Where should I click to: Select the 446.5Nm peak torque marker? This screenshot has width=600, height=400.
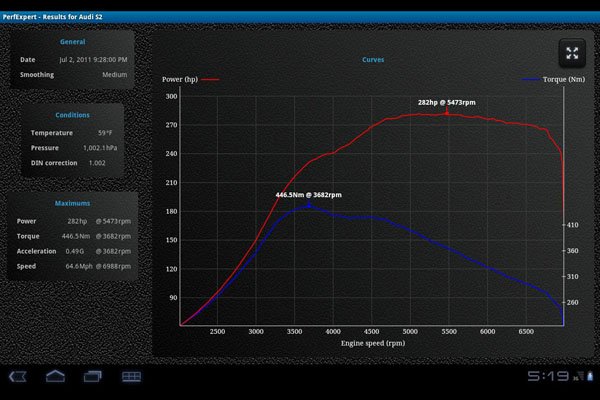309,206
